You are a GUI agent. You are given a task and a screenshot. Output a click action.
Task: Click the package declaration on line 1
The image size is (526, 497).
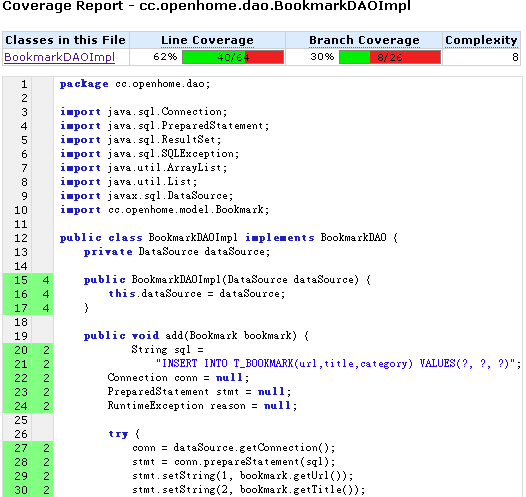[x=135, y=84]
